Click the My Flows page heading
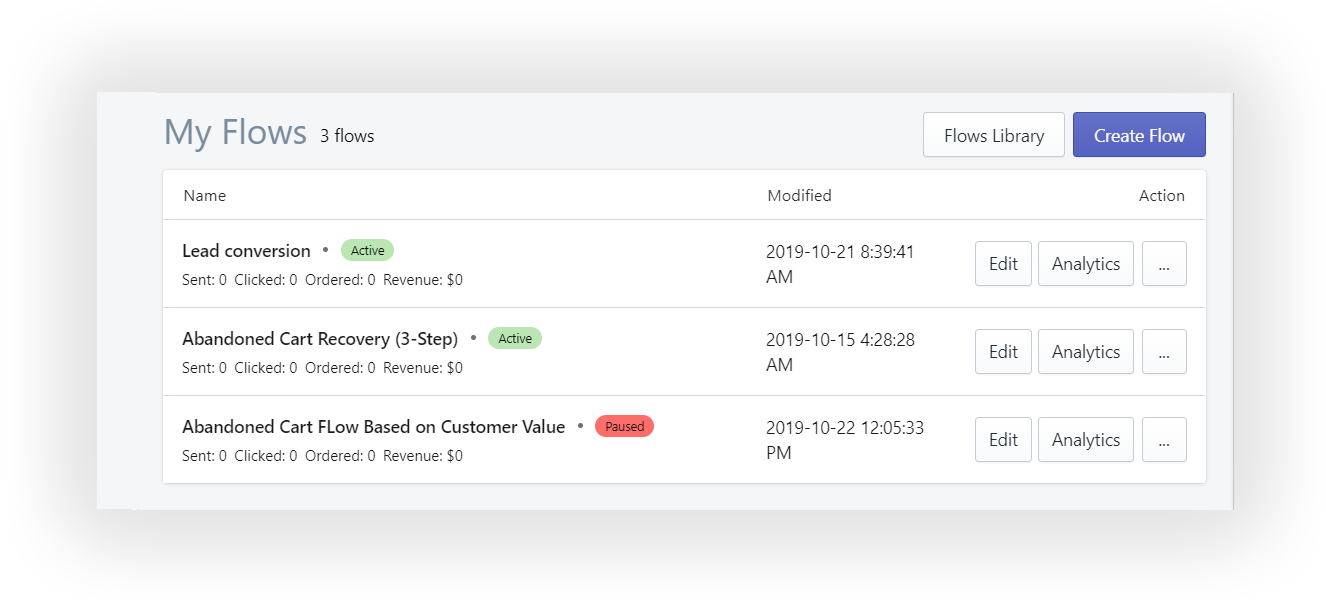 coord(235,132)
